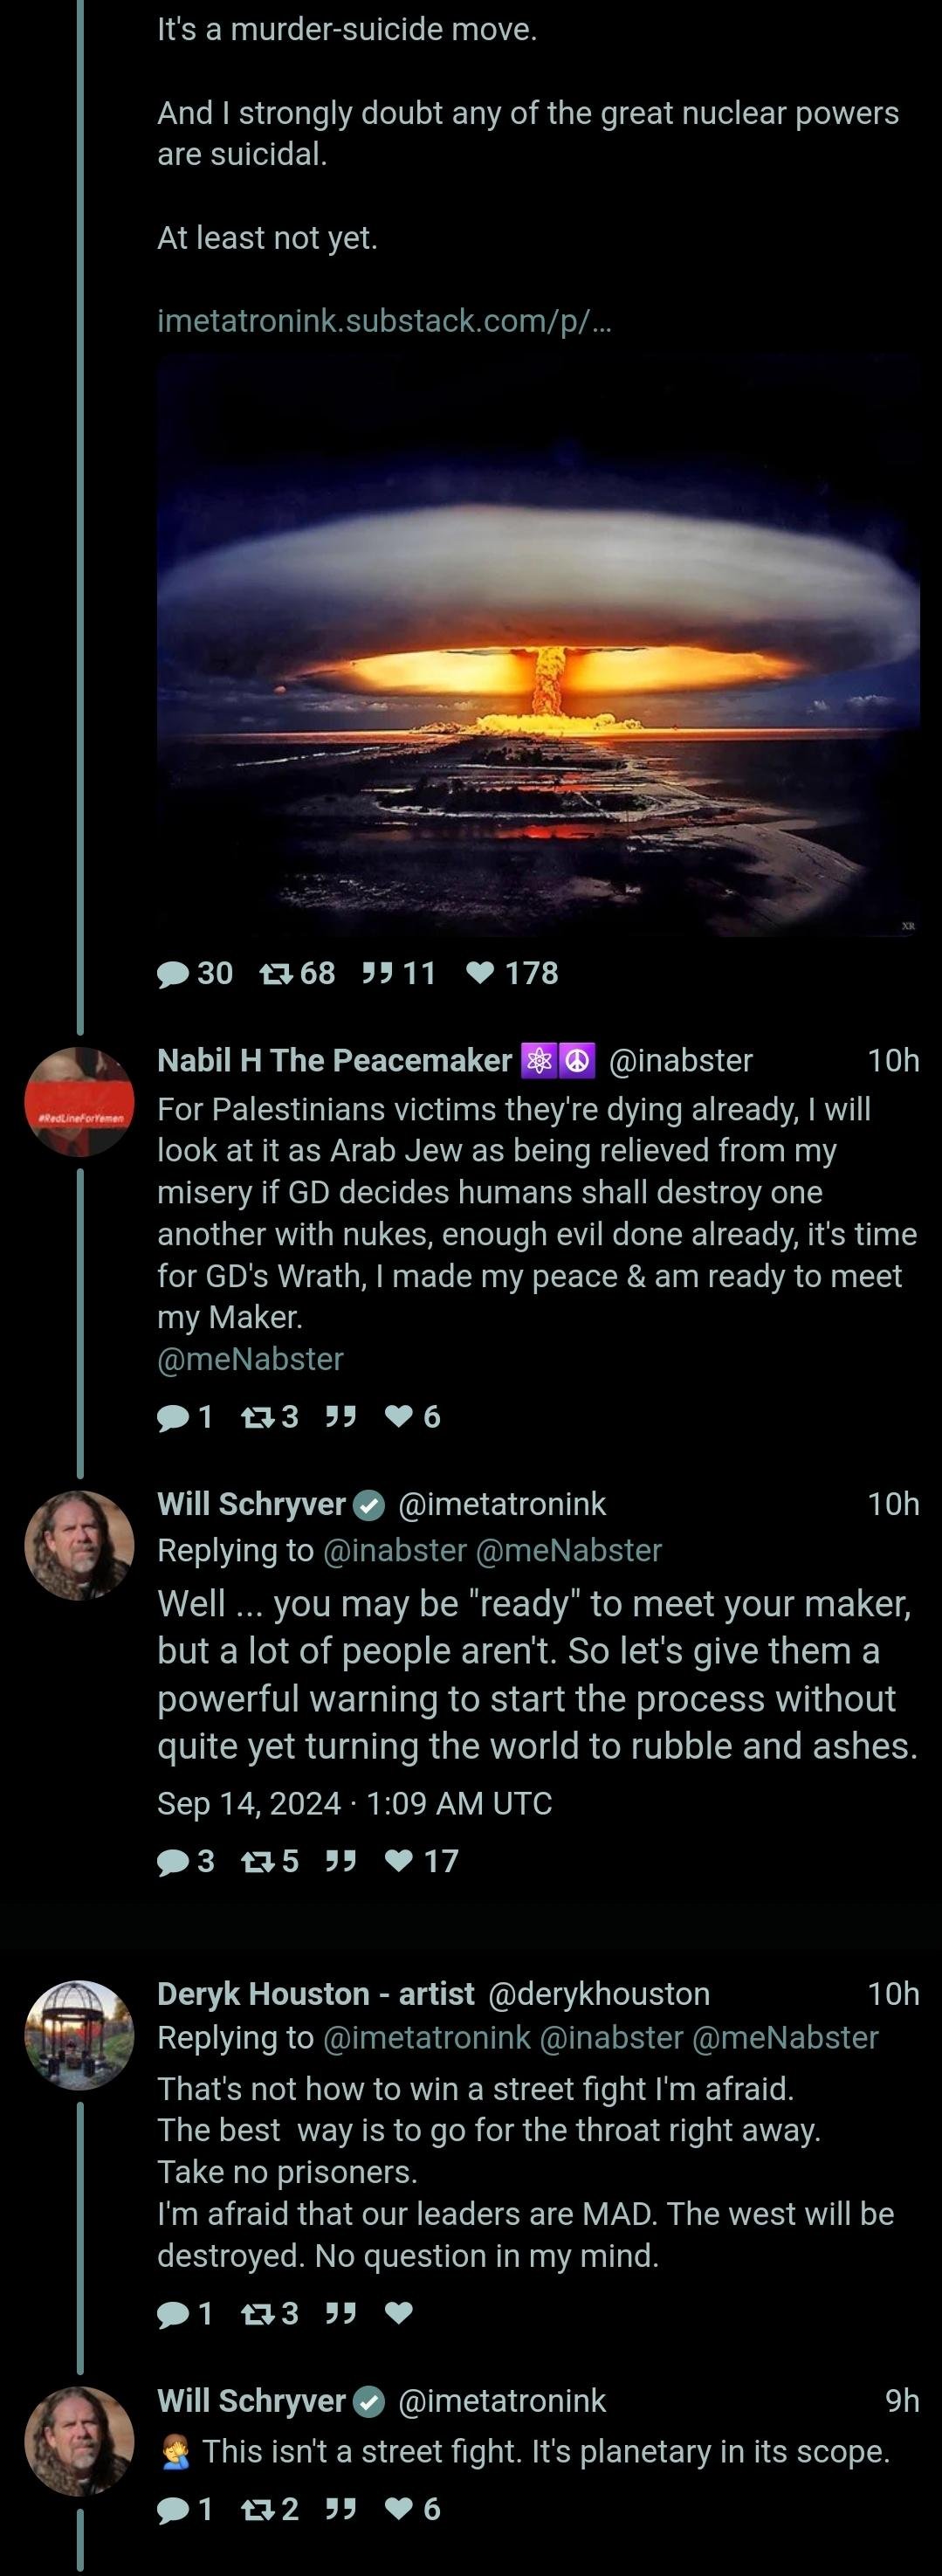Open the imetatronink.substack.com link
The image size is (942, 2576).
tap(384, 321)
